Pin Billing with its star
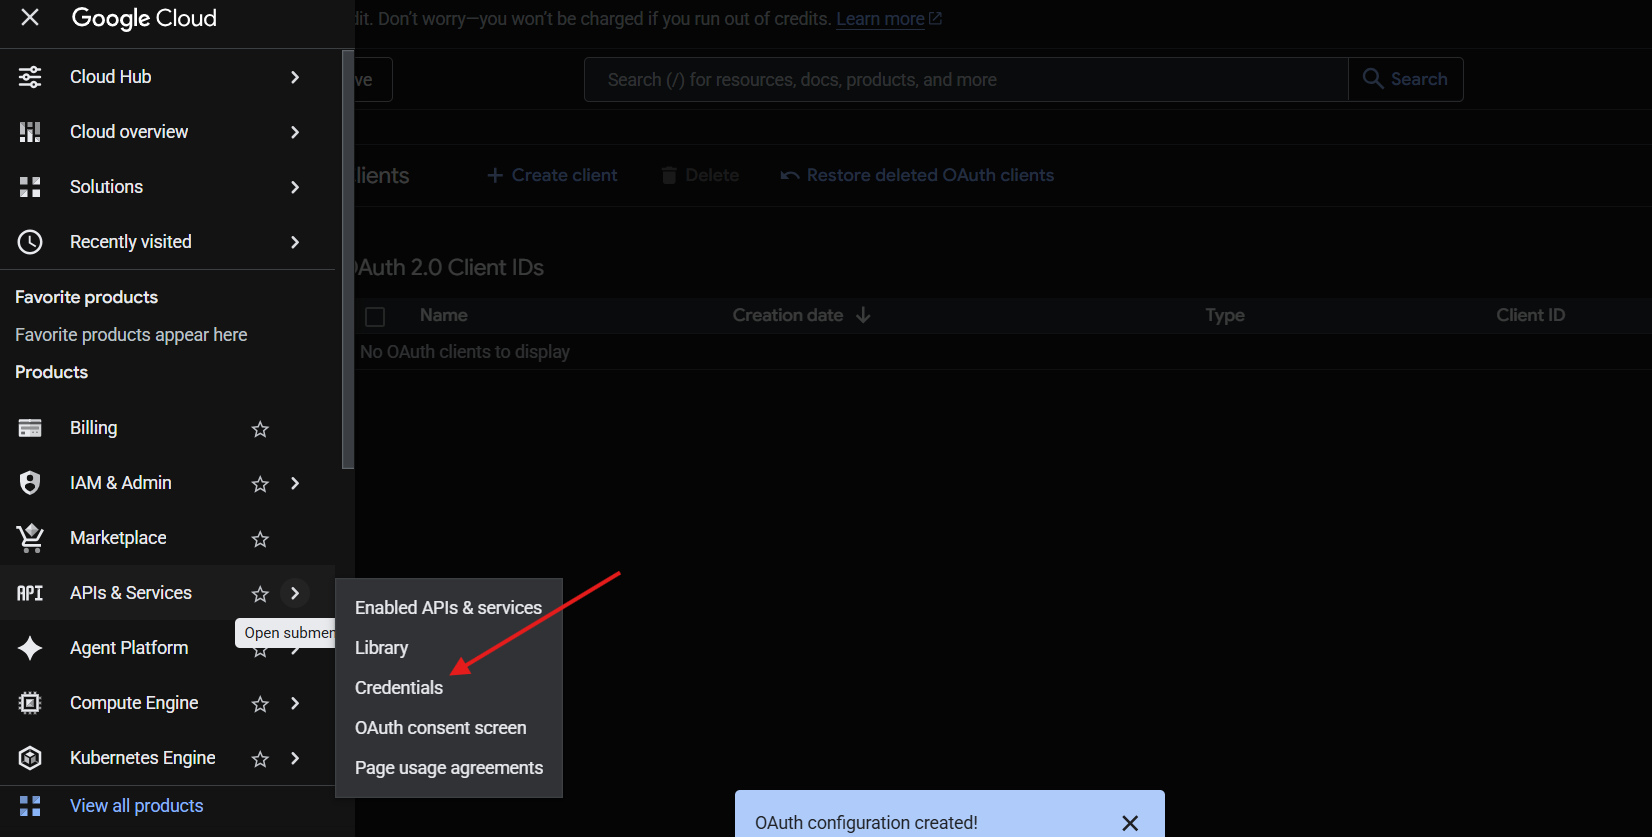This screenshot has width=1652, height=837. click(260, 429)
